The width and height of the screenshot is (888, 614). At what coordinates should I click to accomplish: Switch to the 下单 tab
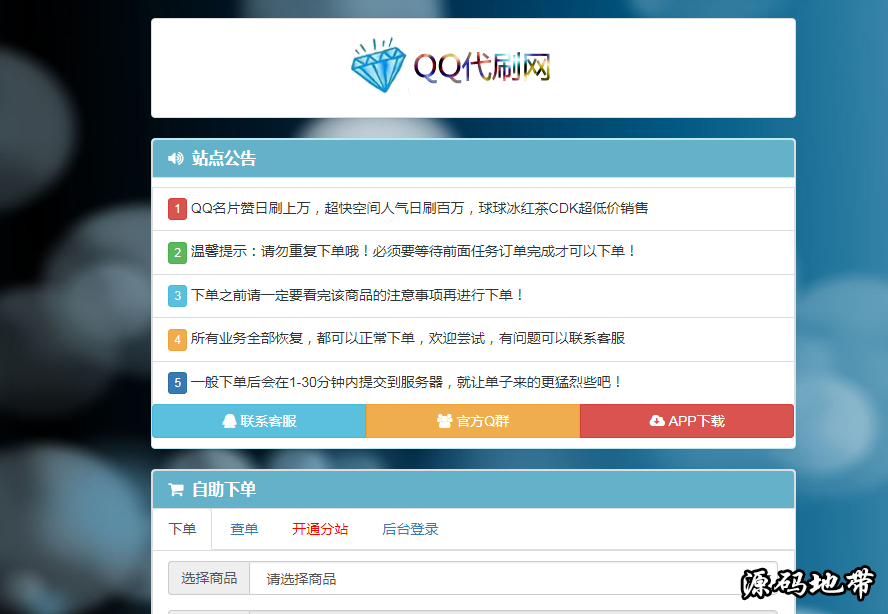[182, 529]
